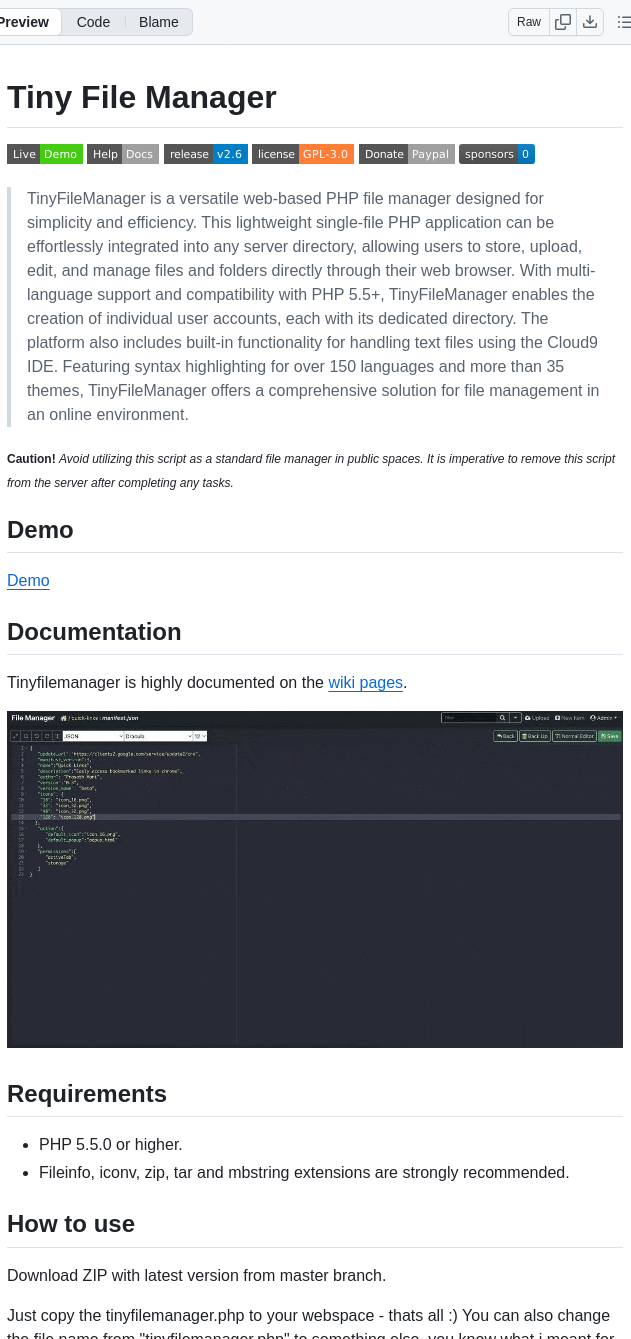Click the Demo section heading
The image size is (631, 1339).
(x=40, y=530)
